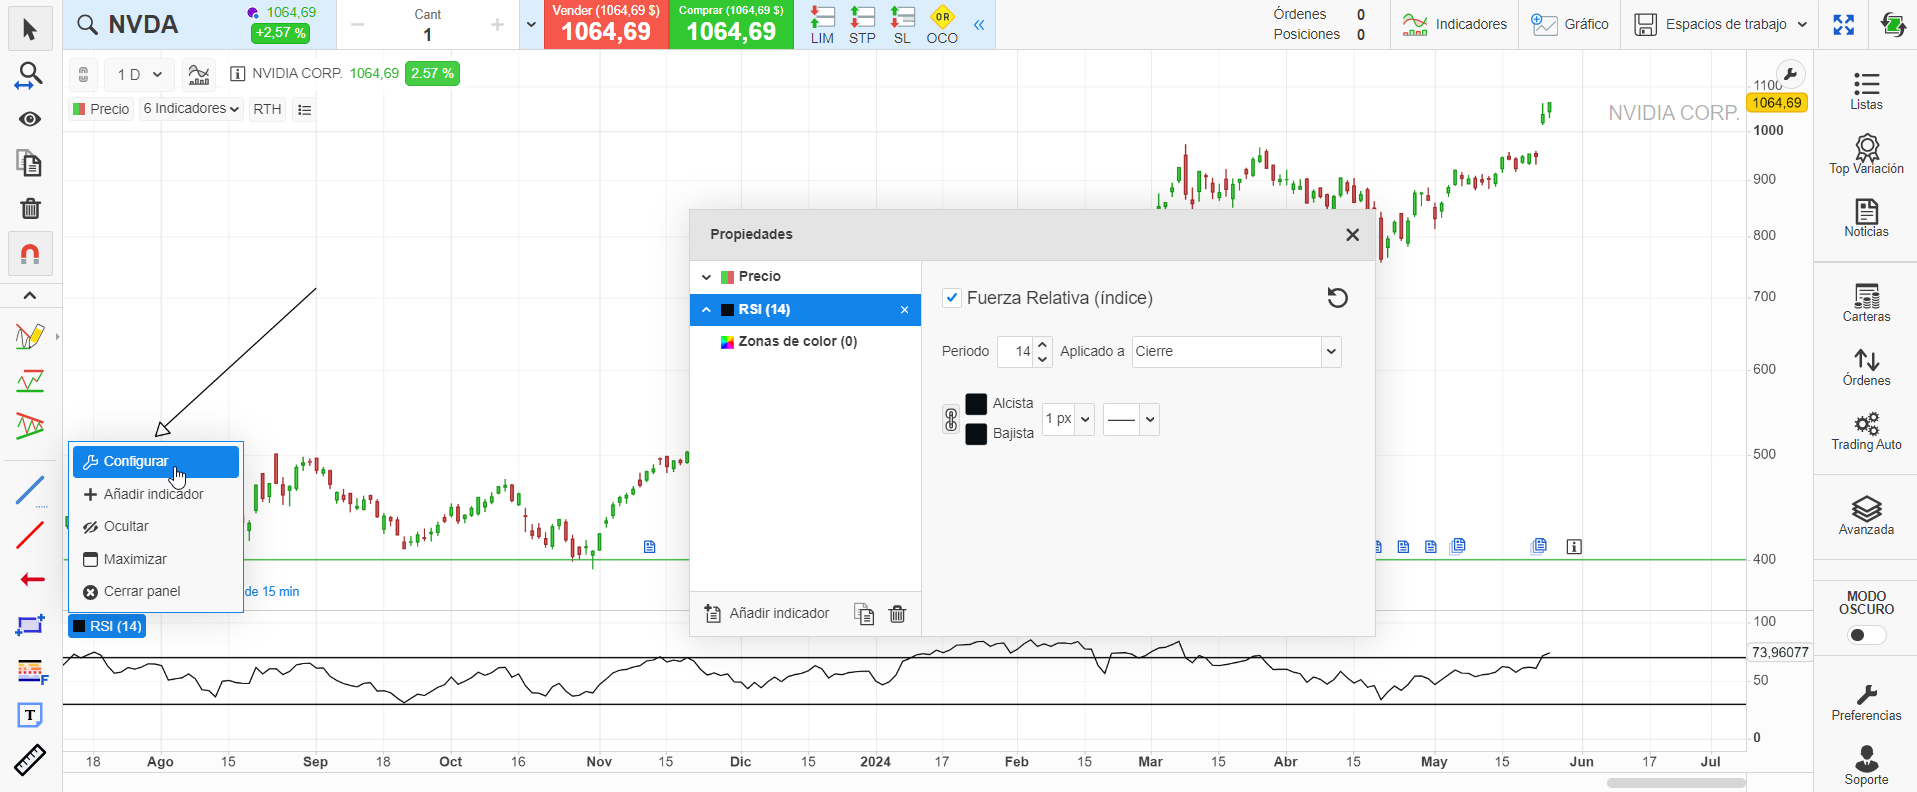Click the Vender sell button

(x=606, y=25)
